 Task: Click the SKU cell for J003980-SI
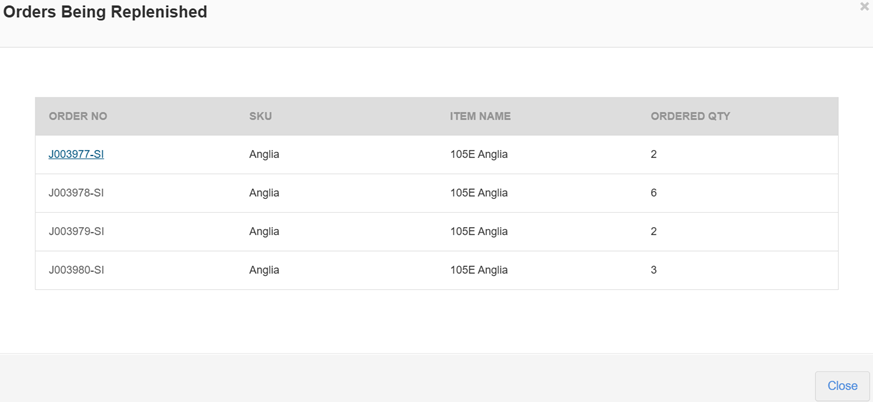click(x=264, y=270)
